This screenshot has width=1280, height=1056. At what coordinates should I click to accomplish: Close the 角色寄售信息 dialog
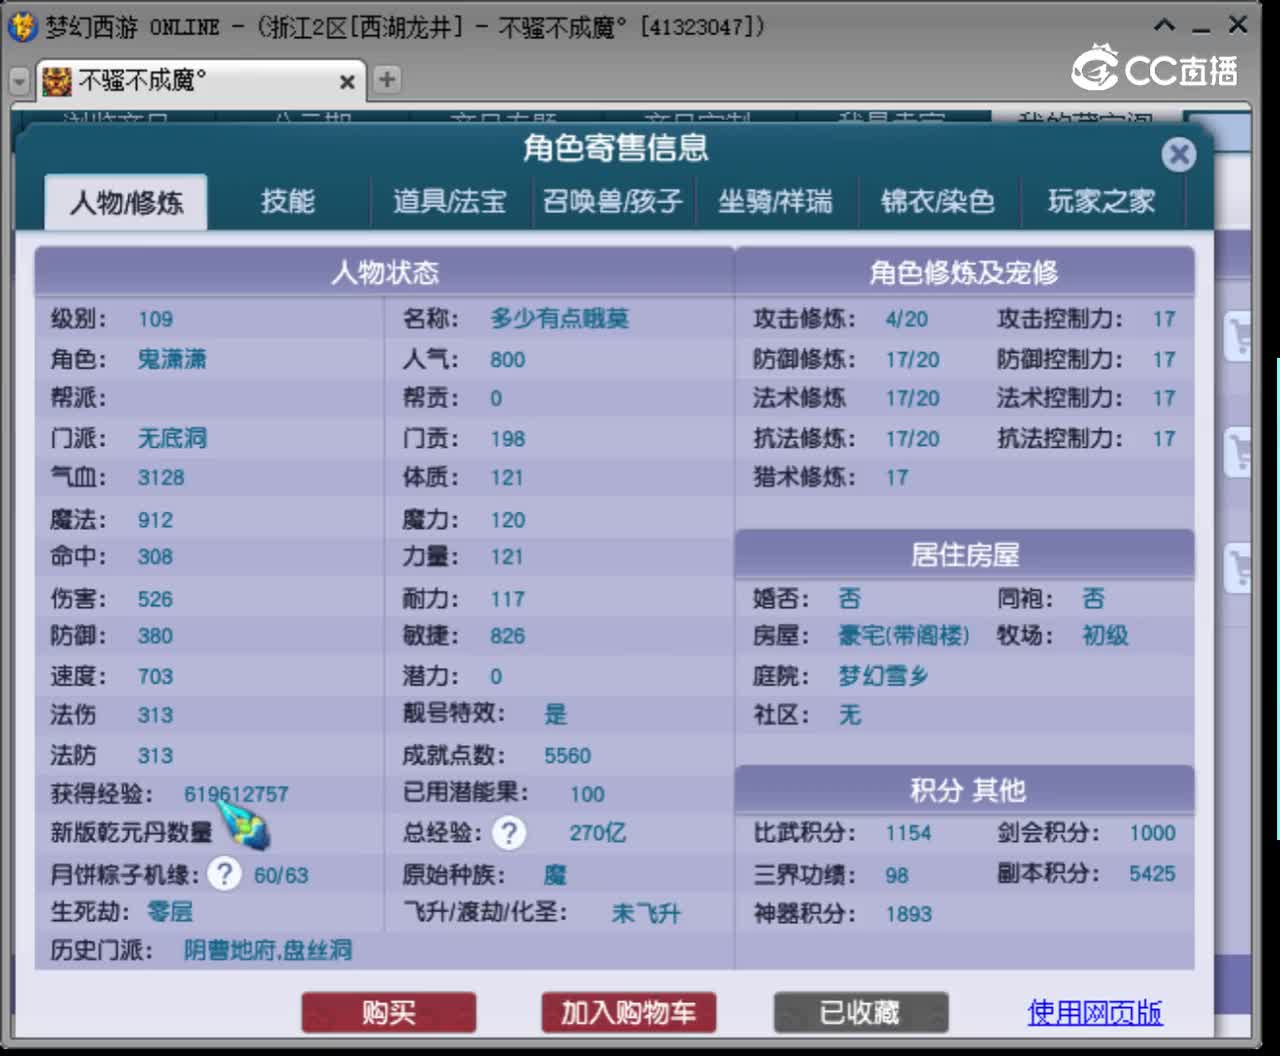1179,155
